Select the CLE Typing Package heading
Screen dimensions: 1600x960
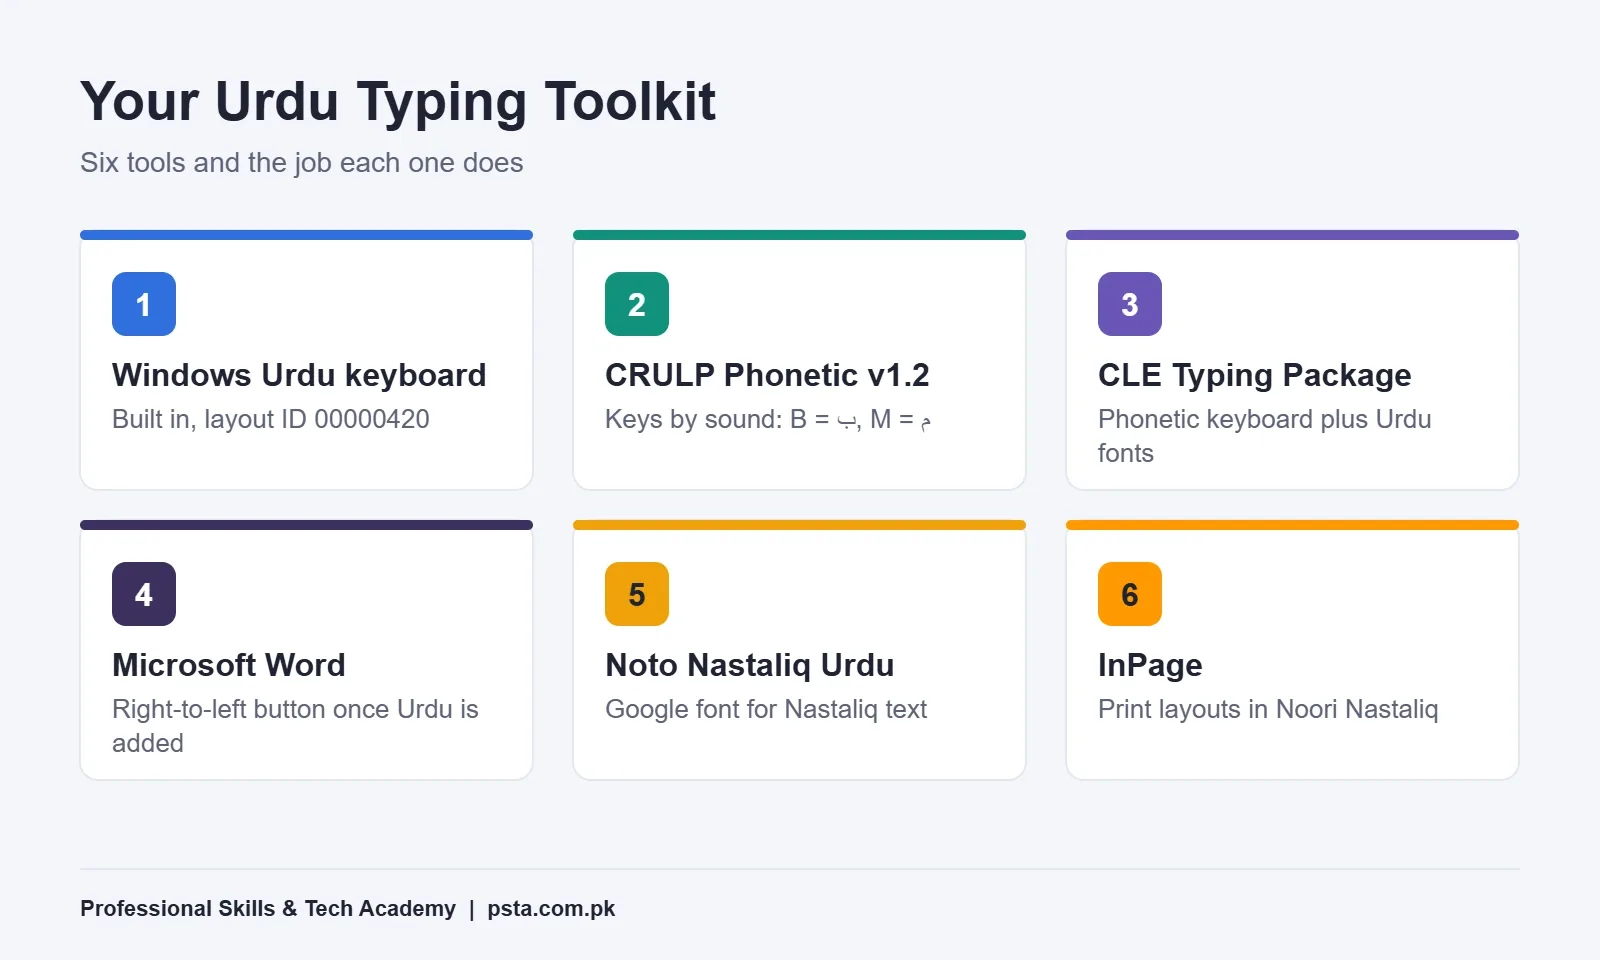click(x=1254, y=375)
